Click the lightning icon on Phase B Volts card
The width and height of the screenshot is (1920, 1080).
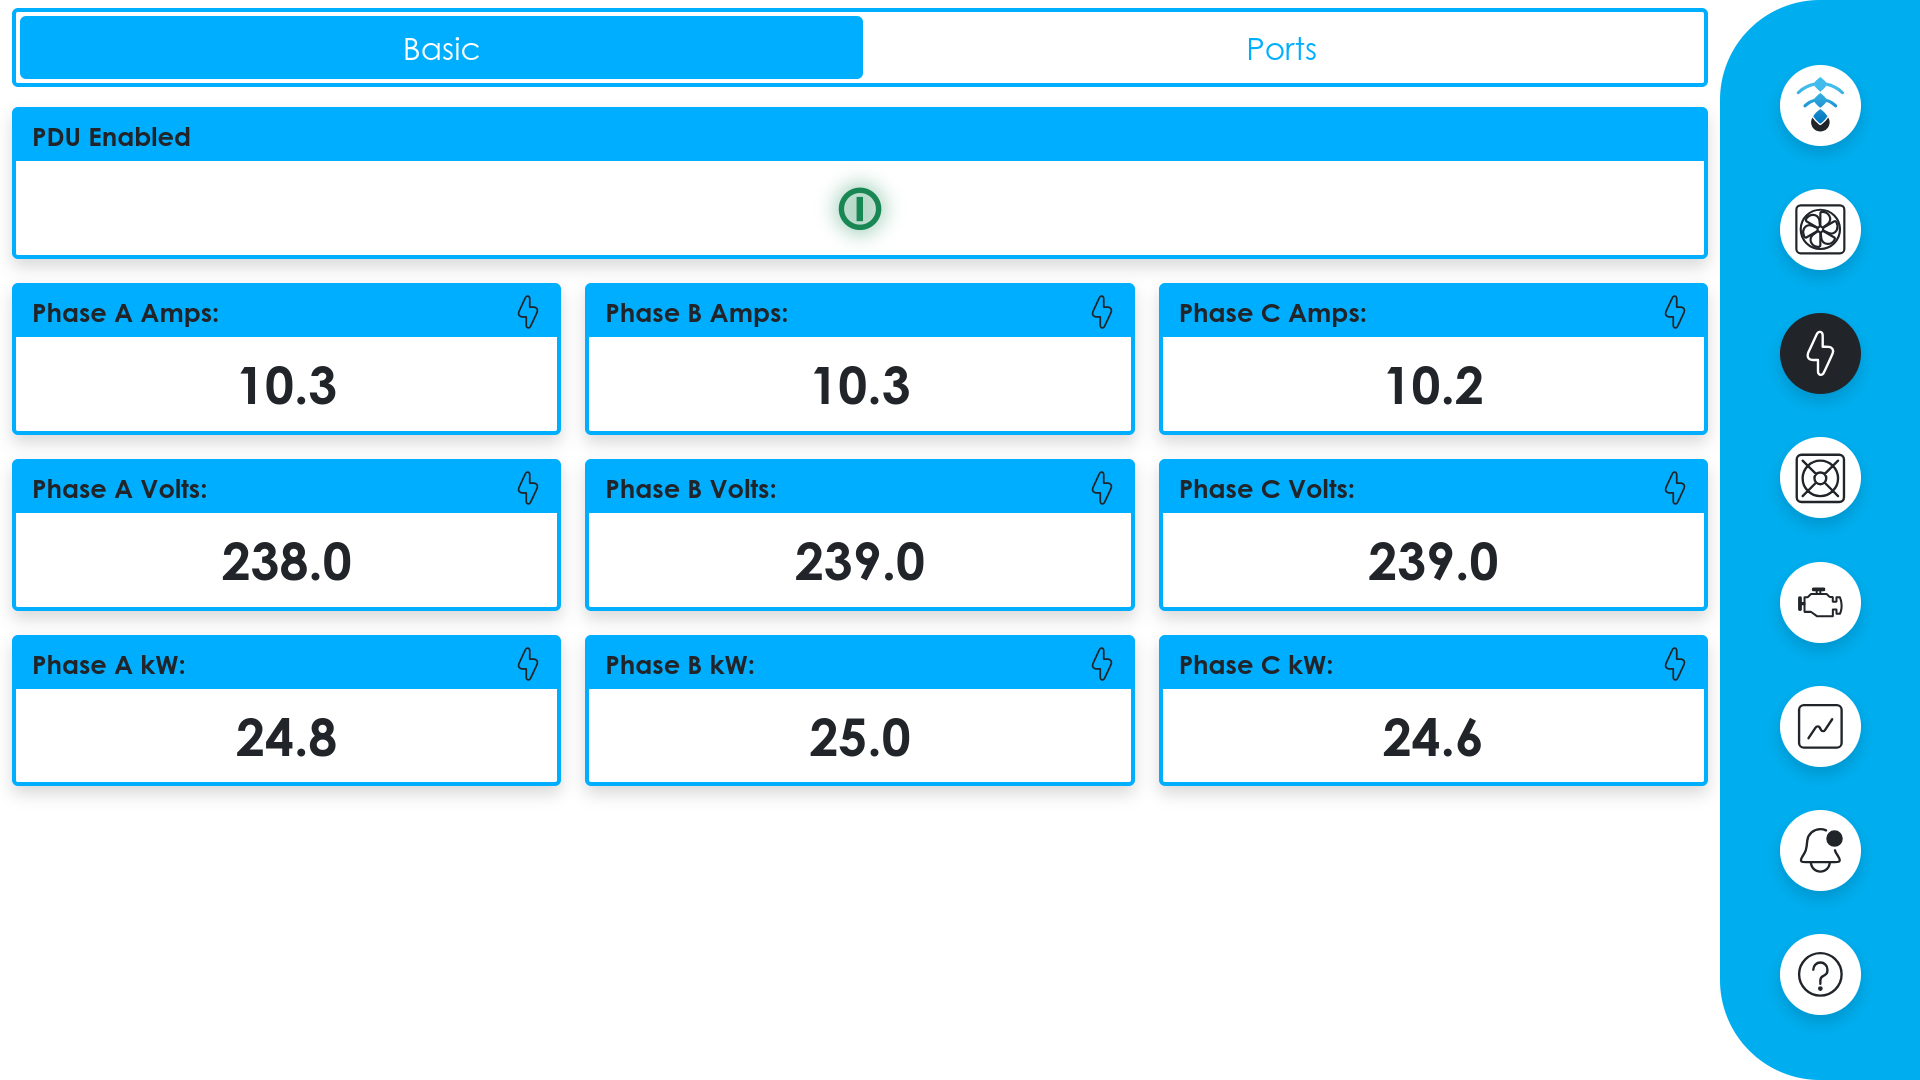[x=1102, y=489]
